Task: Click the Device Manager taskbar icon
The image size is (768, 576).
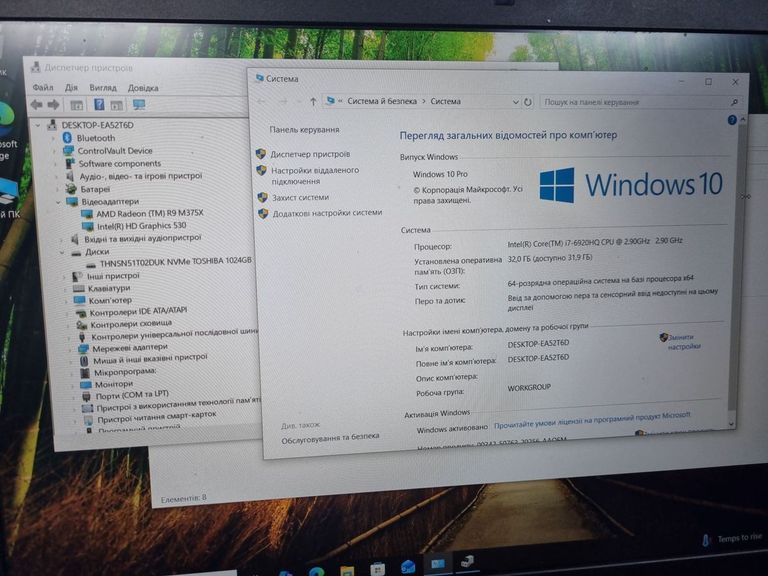Action: tap(467, 561)
